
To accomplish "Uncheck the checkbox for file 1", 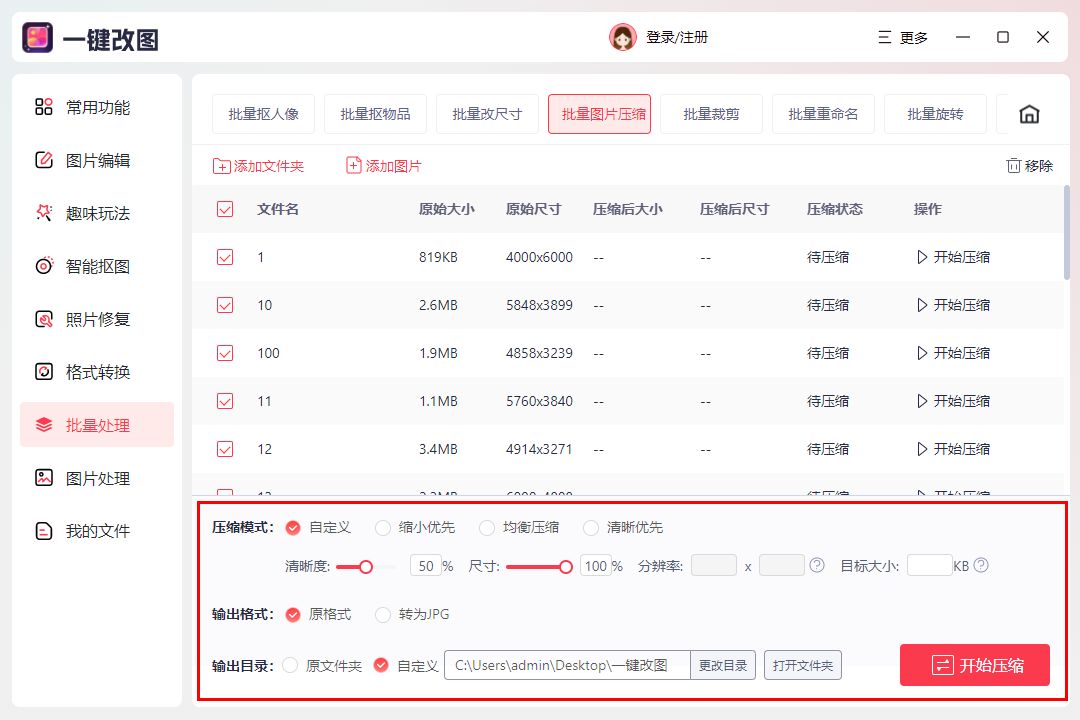I will point(225,257).
